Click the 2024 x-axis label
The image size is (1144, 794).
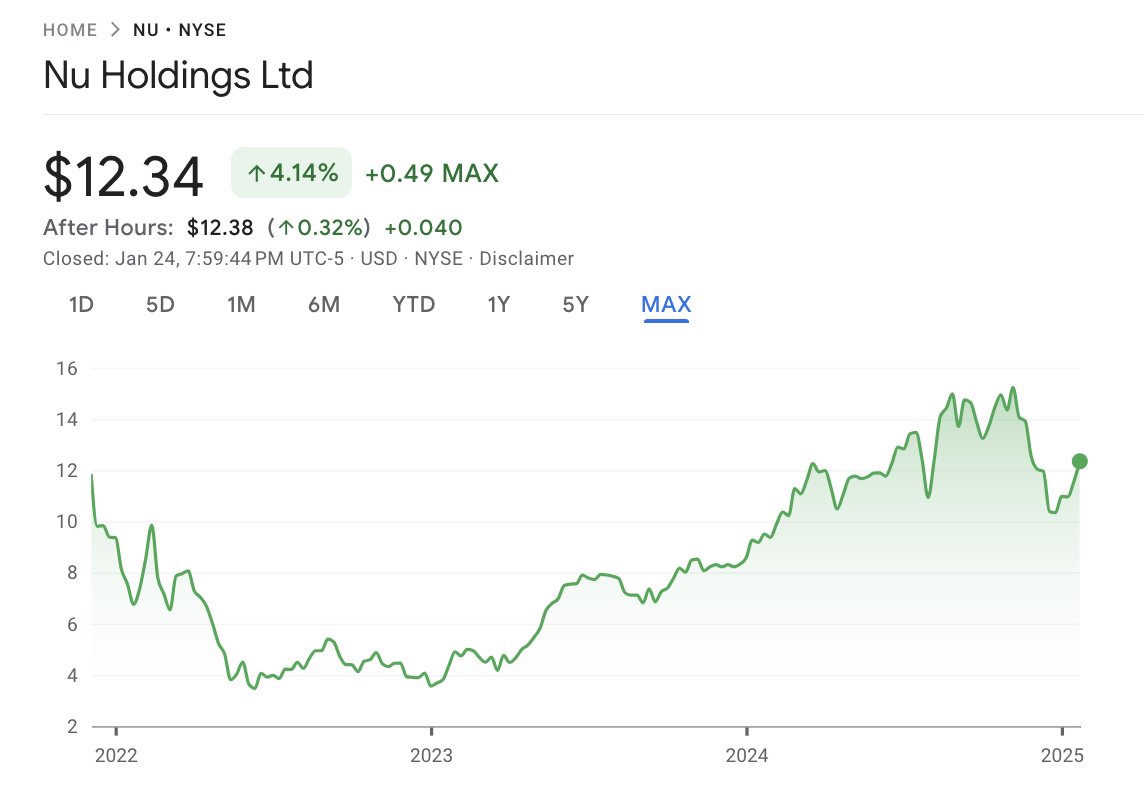[x=746, y=755]
